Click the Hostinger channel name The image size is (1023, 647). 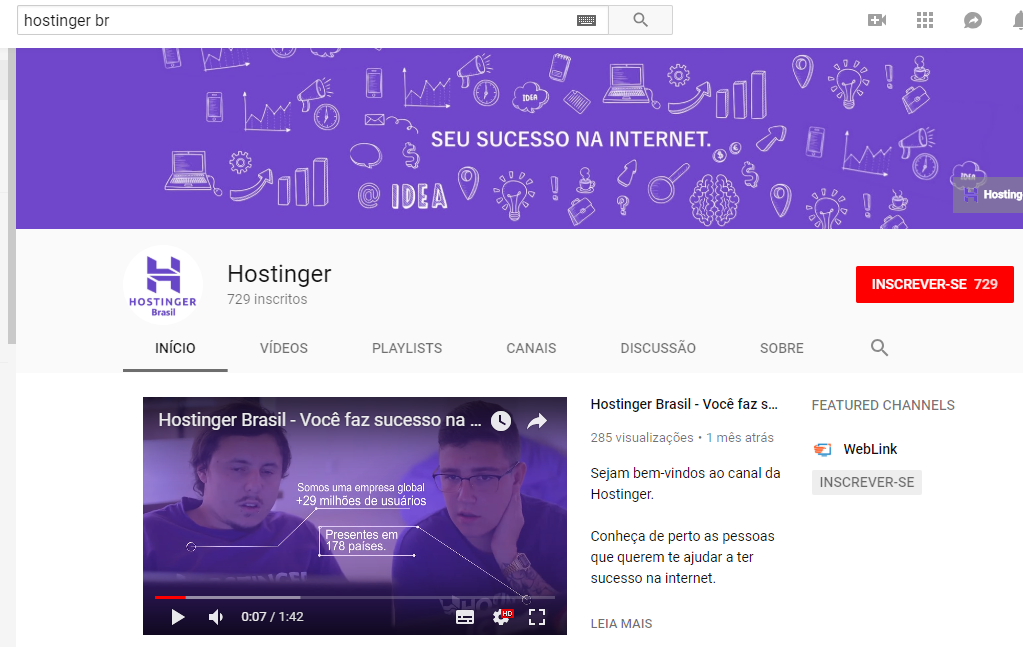(279, 274)
